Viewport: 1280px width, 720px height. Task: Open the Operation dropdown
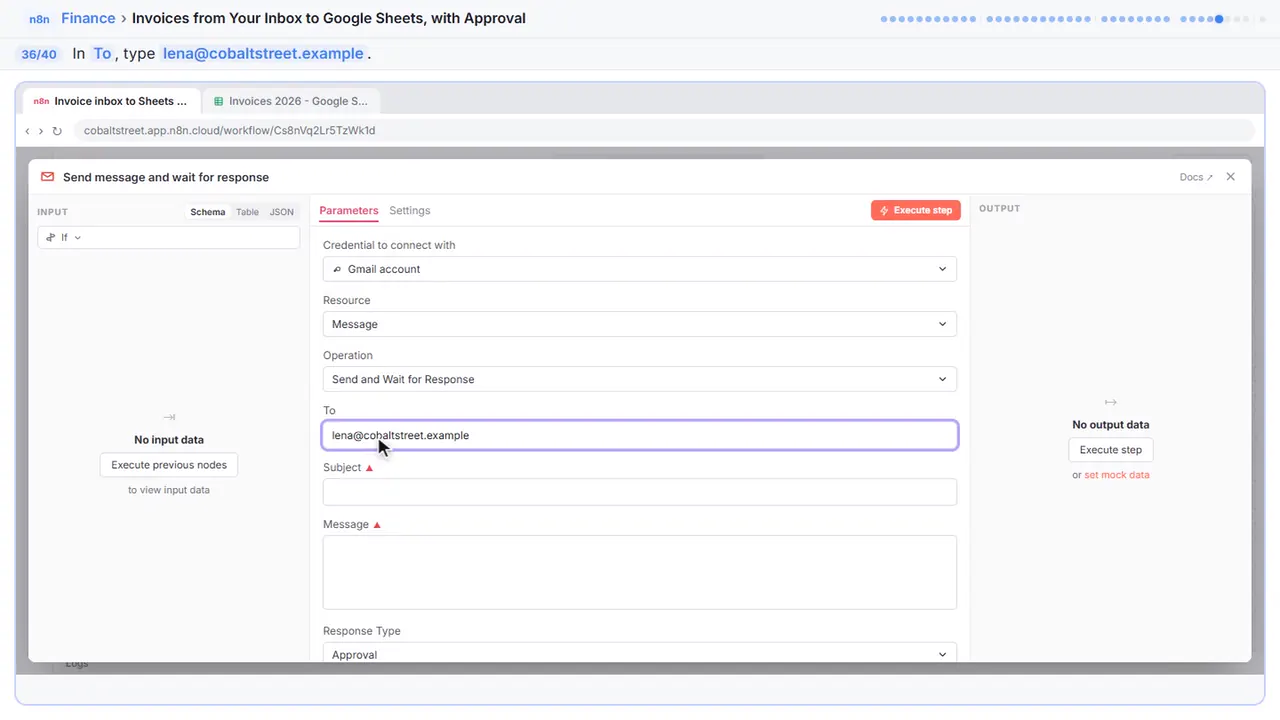[640, 379]
